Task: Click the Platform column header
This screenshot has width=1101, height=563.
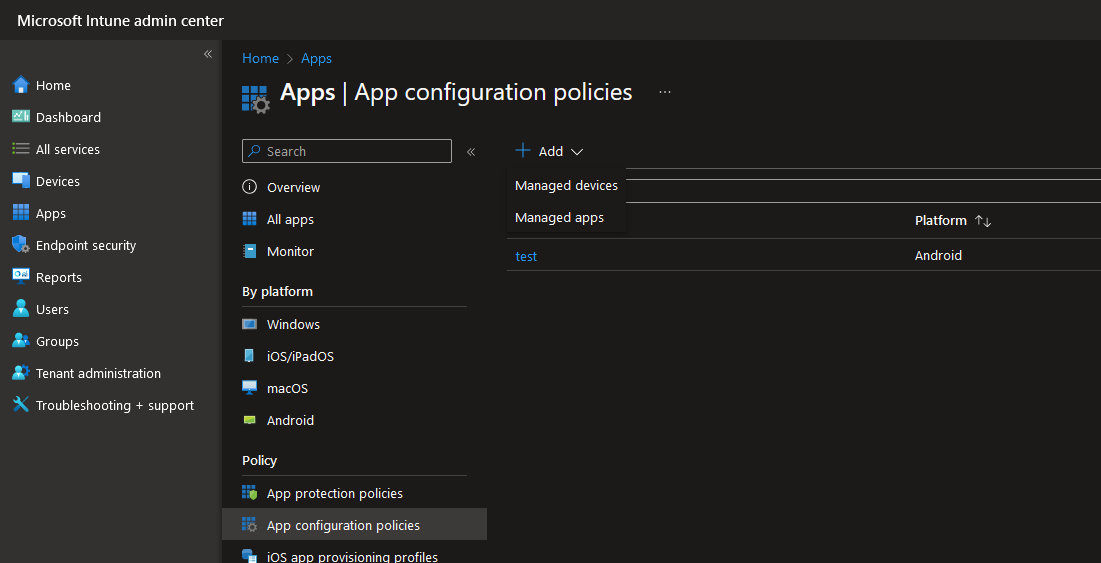Action: pos(941,220)
